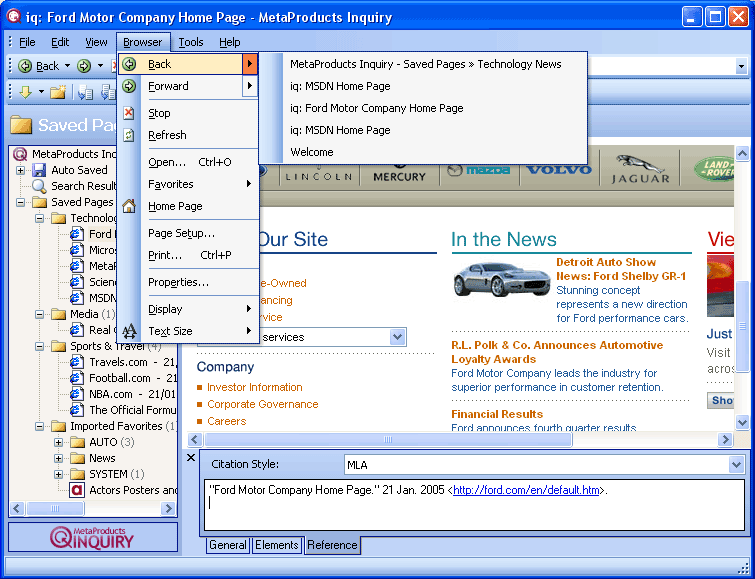Select Home Page in Browser menu

pyautogui.click(x=188, y=207)
